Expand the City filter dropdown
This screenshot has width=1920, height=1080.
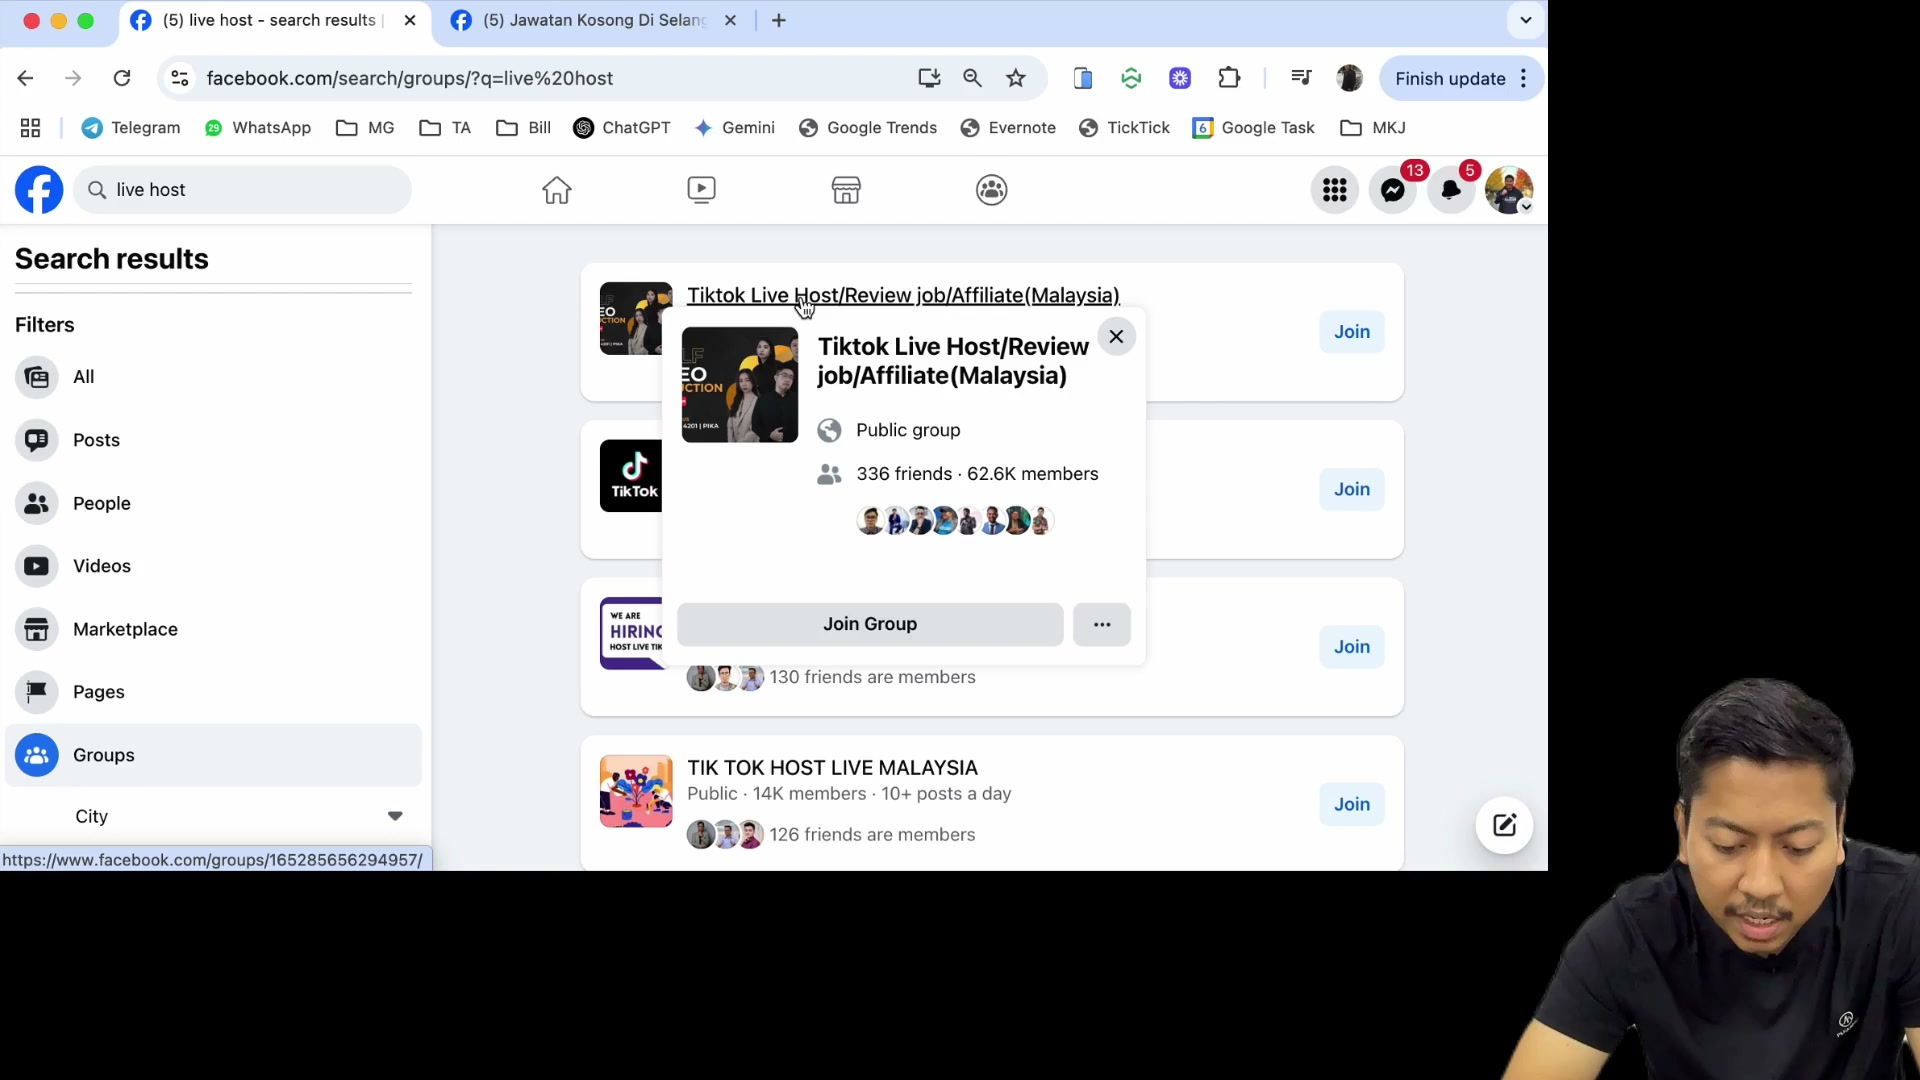(395, 816)
